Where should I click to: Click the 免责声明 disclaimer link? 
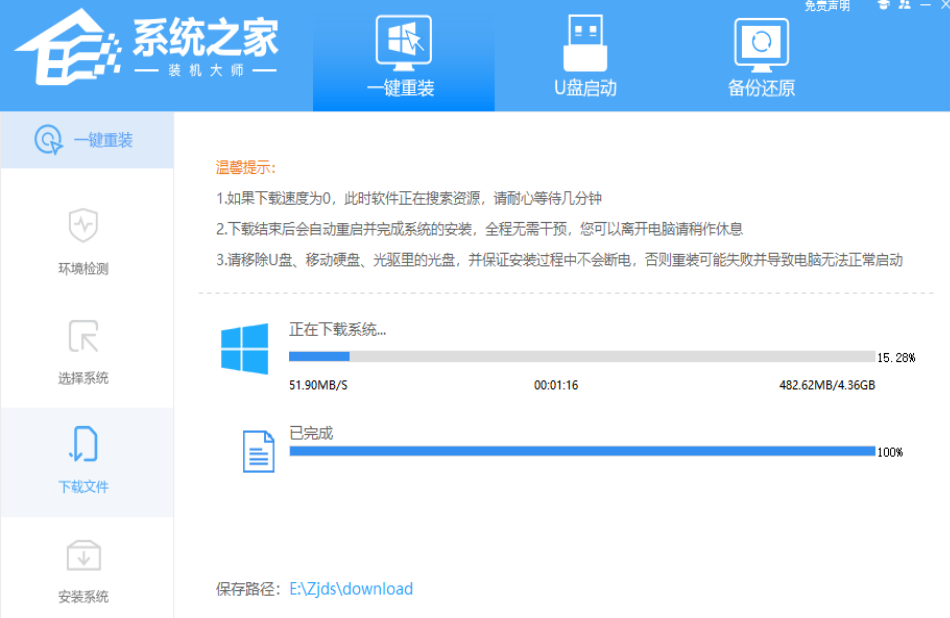827,6
